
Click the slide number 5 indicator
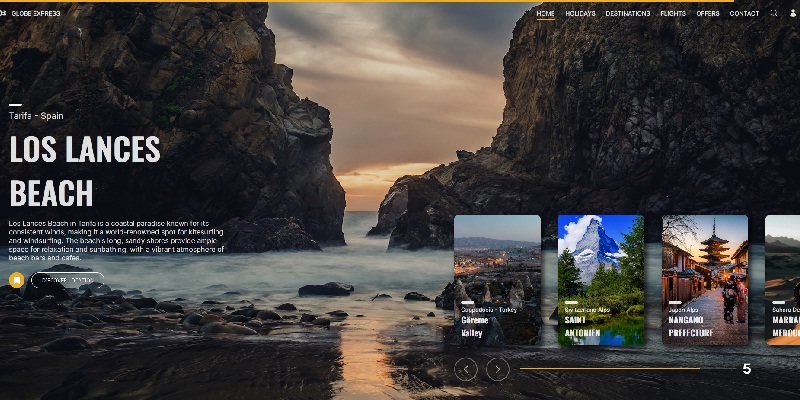(x=746, y=369)
